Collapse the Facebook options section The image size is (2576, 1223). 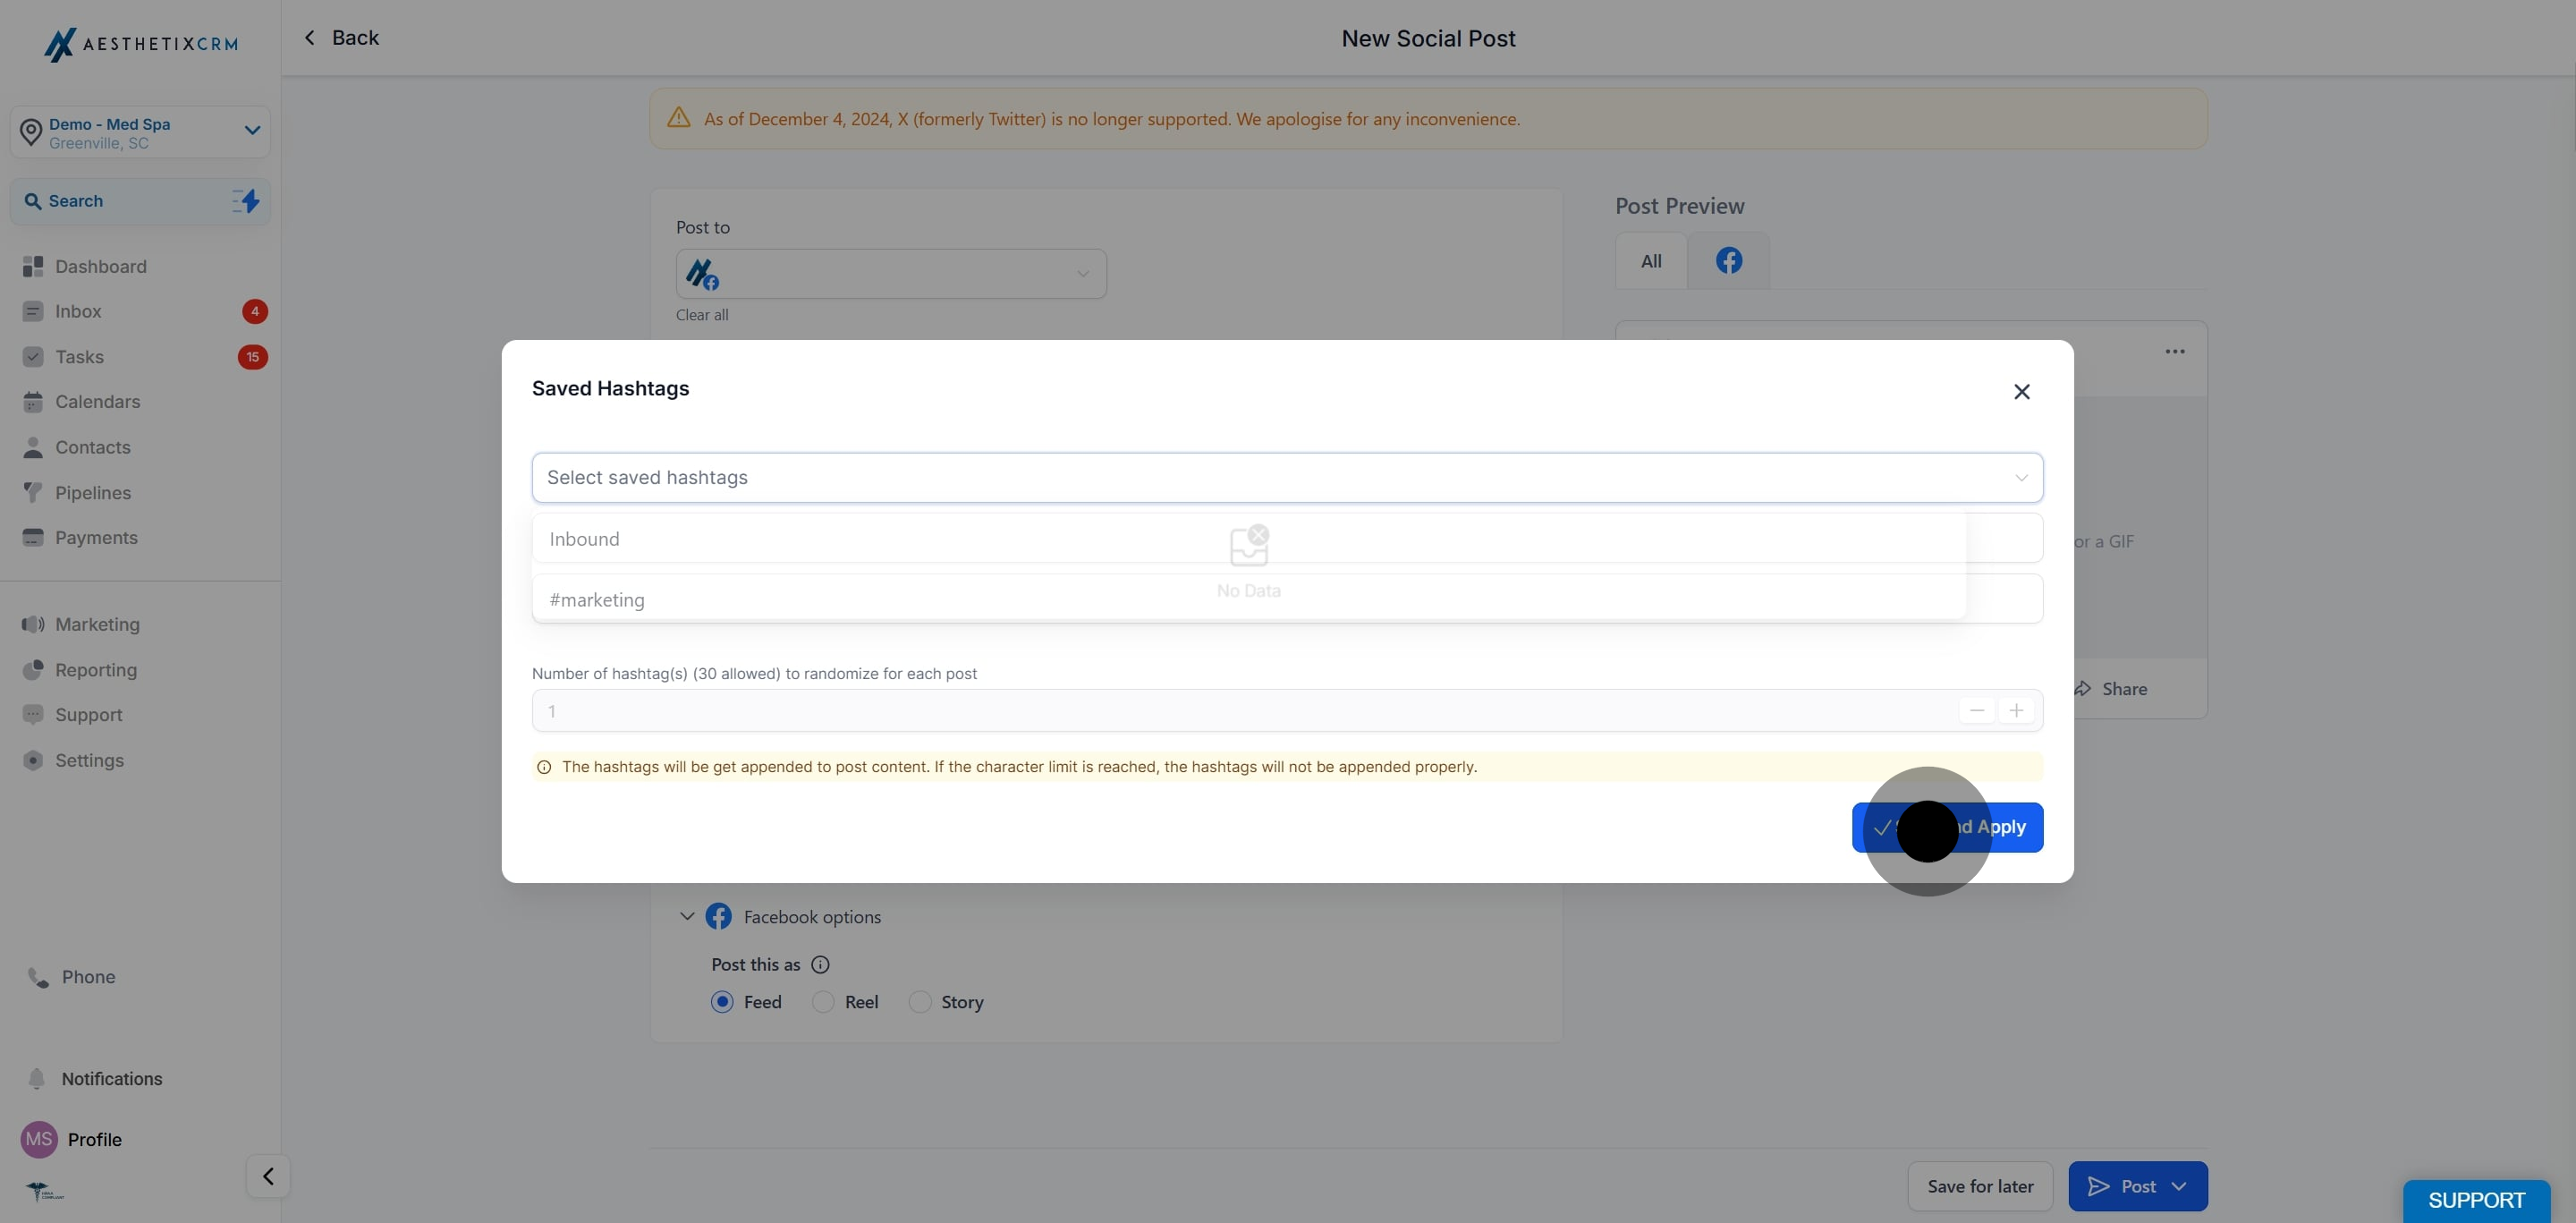[687, 915]
